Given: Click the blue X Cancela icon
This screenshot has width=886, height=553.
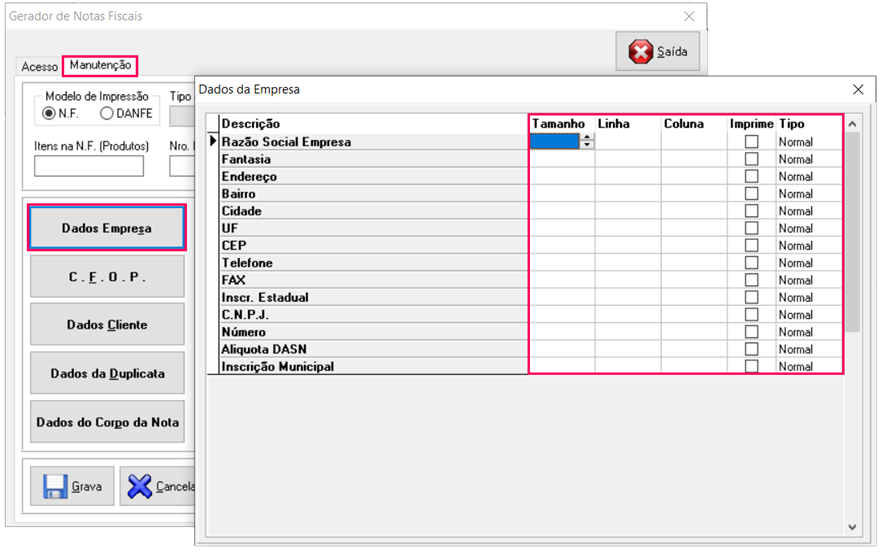Looking at the screenshot, I should (140, 487).
